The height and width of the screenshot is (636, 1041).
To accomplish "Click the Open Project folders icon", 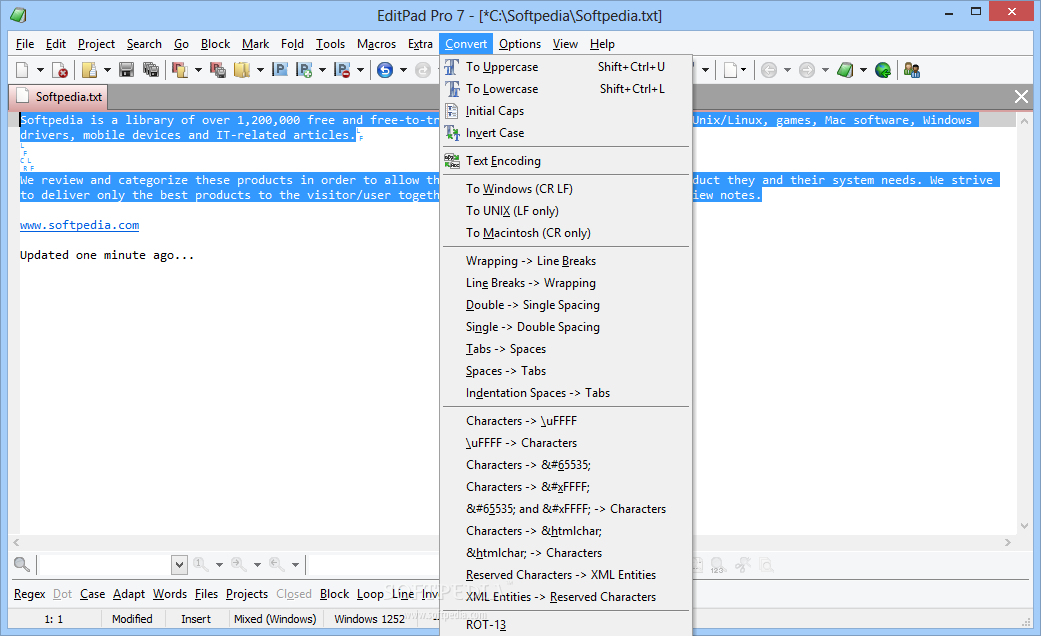I will 242,70.
